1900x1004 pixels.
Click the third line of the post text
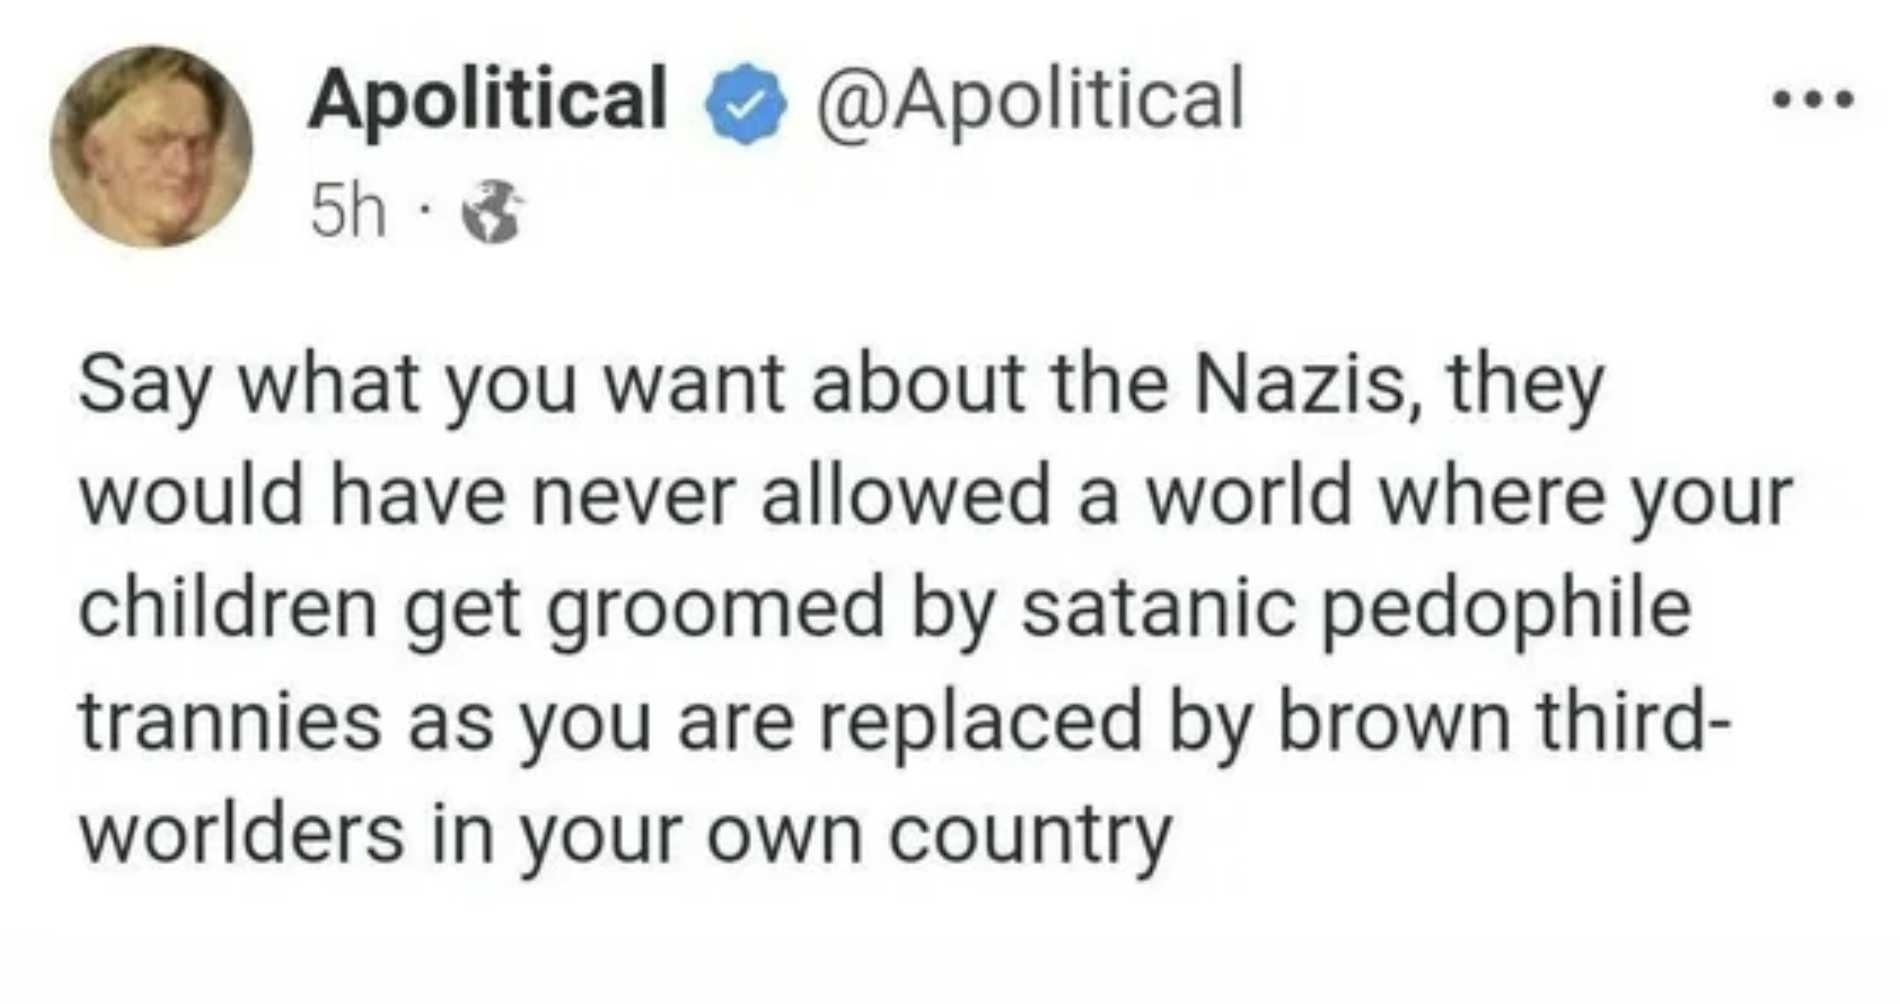click(x=884, y=609)
